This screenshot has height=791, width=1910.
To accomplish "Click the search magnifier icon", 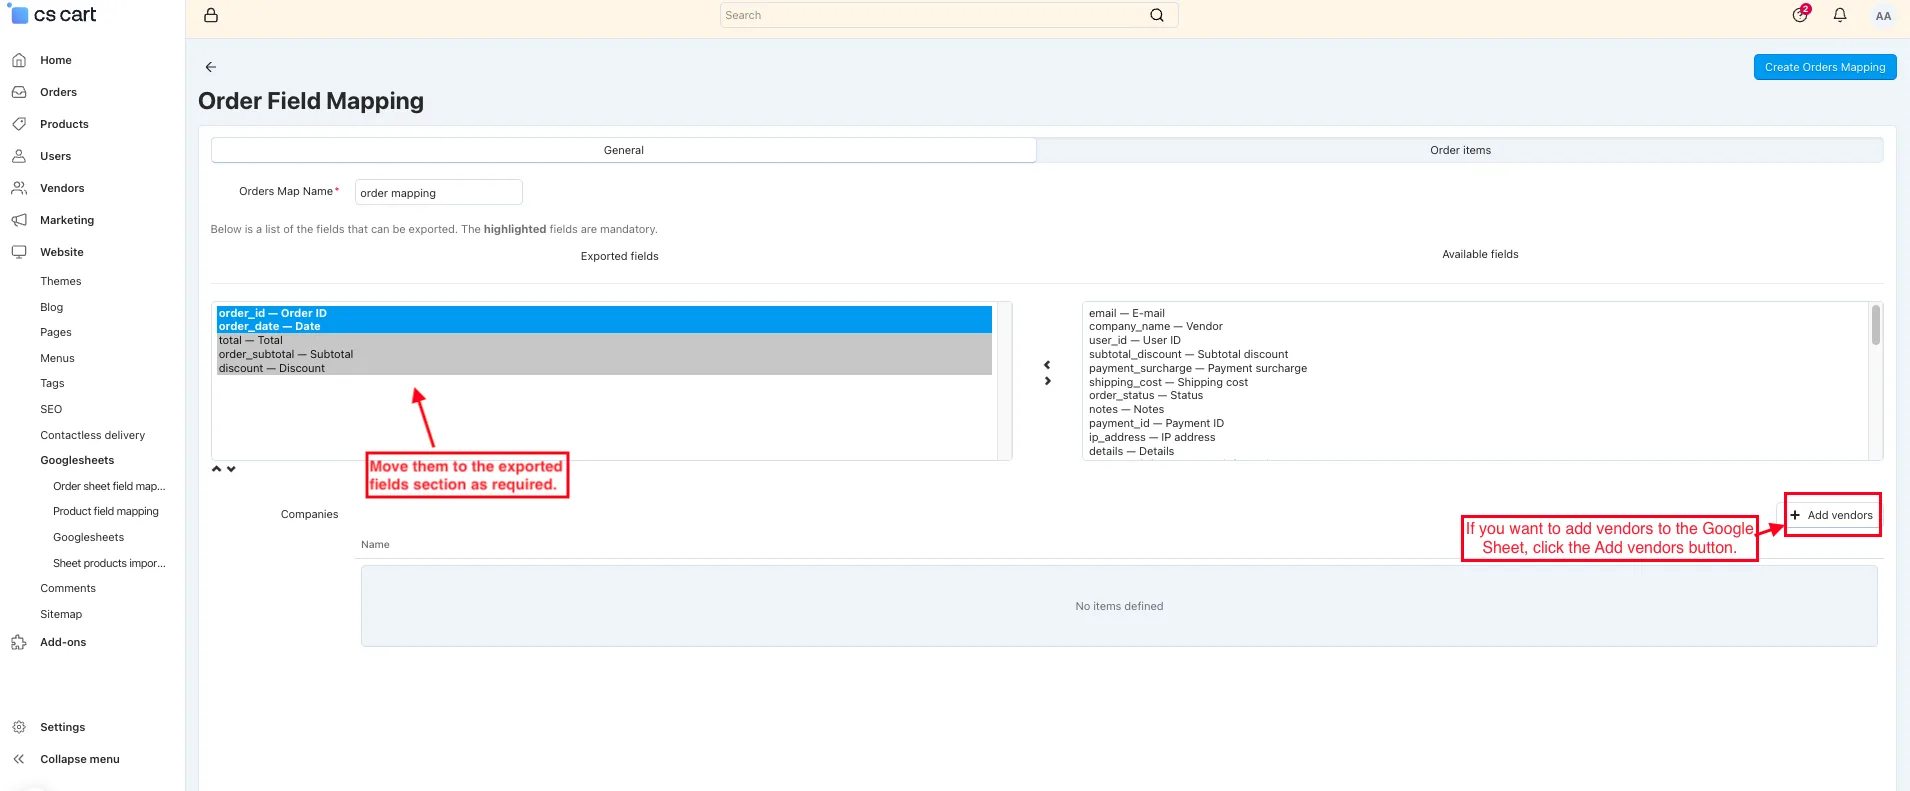I will 1157,15.
